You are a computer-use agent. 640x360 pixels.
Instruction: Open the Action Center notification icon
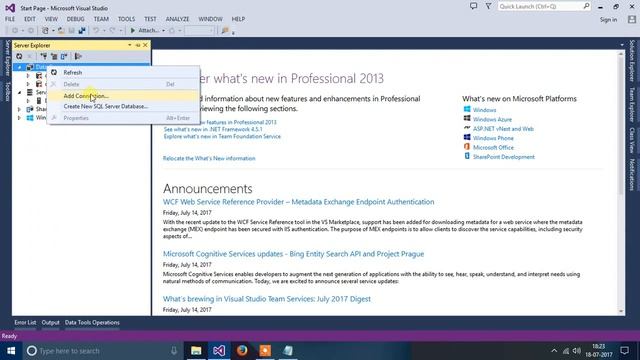tap(624, 351)
